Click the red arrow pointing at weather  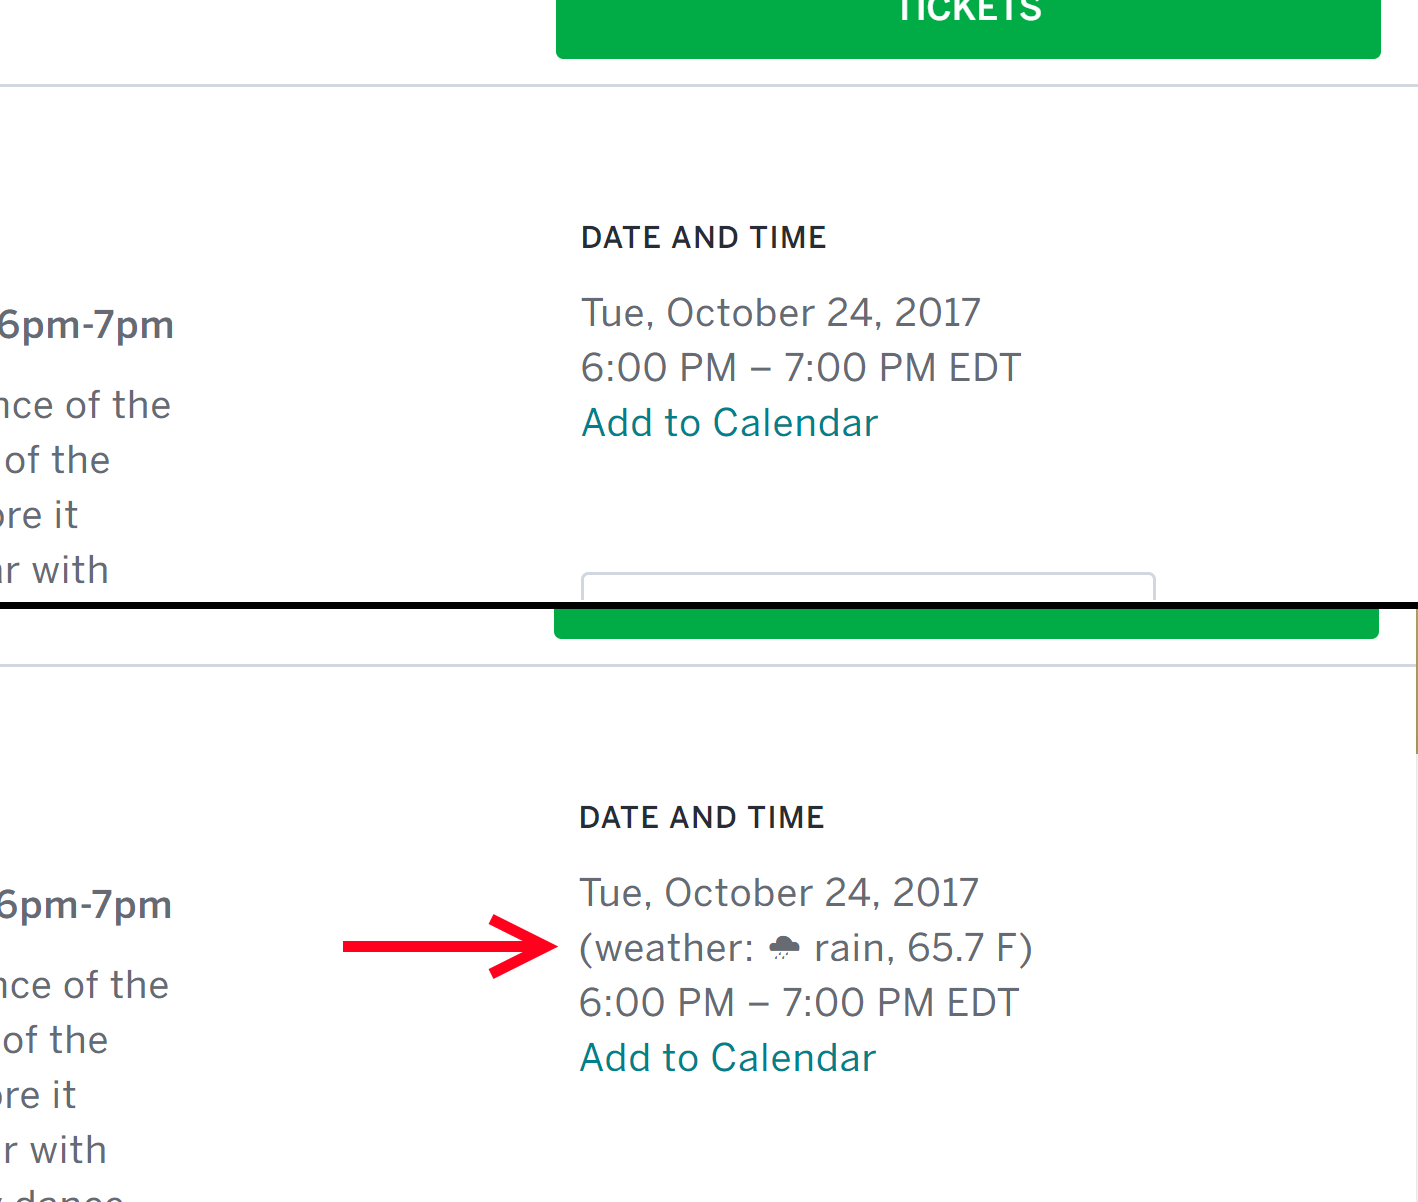point(448,946)
